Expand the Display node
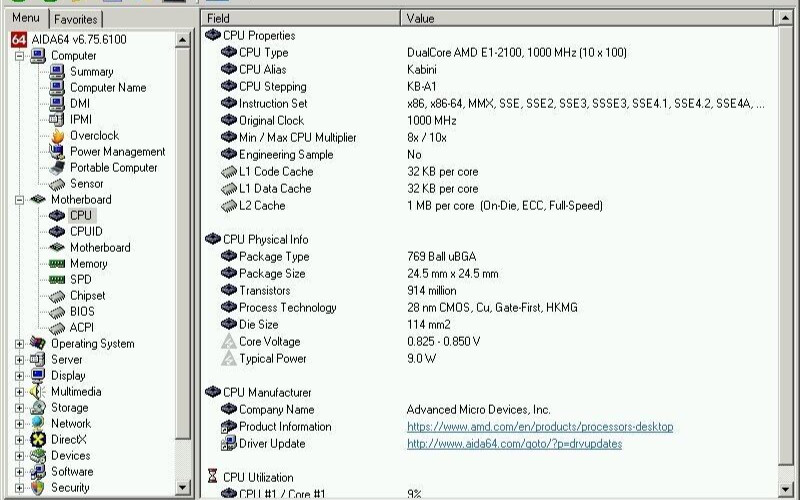Image resolution: width=800 pixels, height=500 pixels. pyautogui.click(x=19, y=376)
